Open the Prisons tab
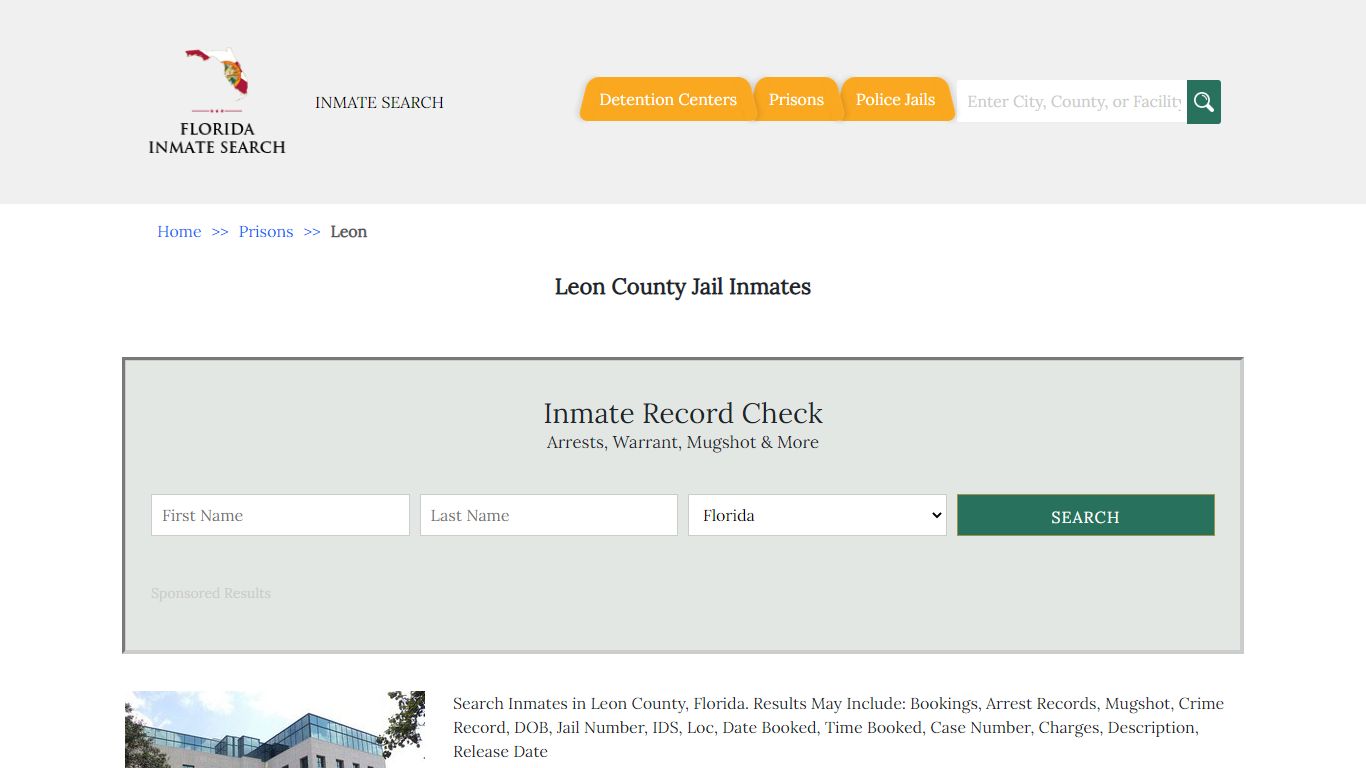The width and height of the screenshot is (1366, 768). tap(796, 99)
